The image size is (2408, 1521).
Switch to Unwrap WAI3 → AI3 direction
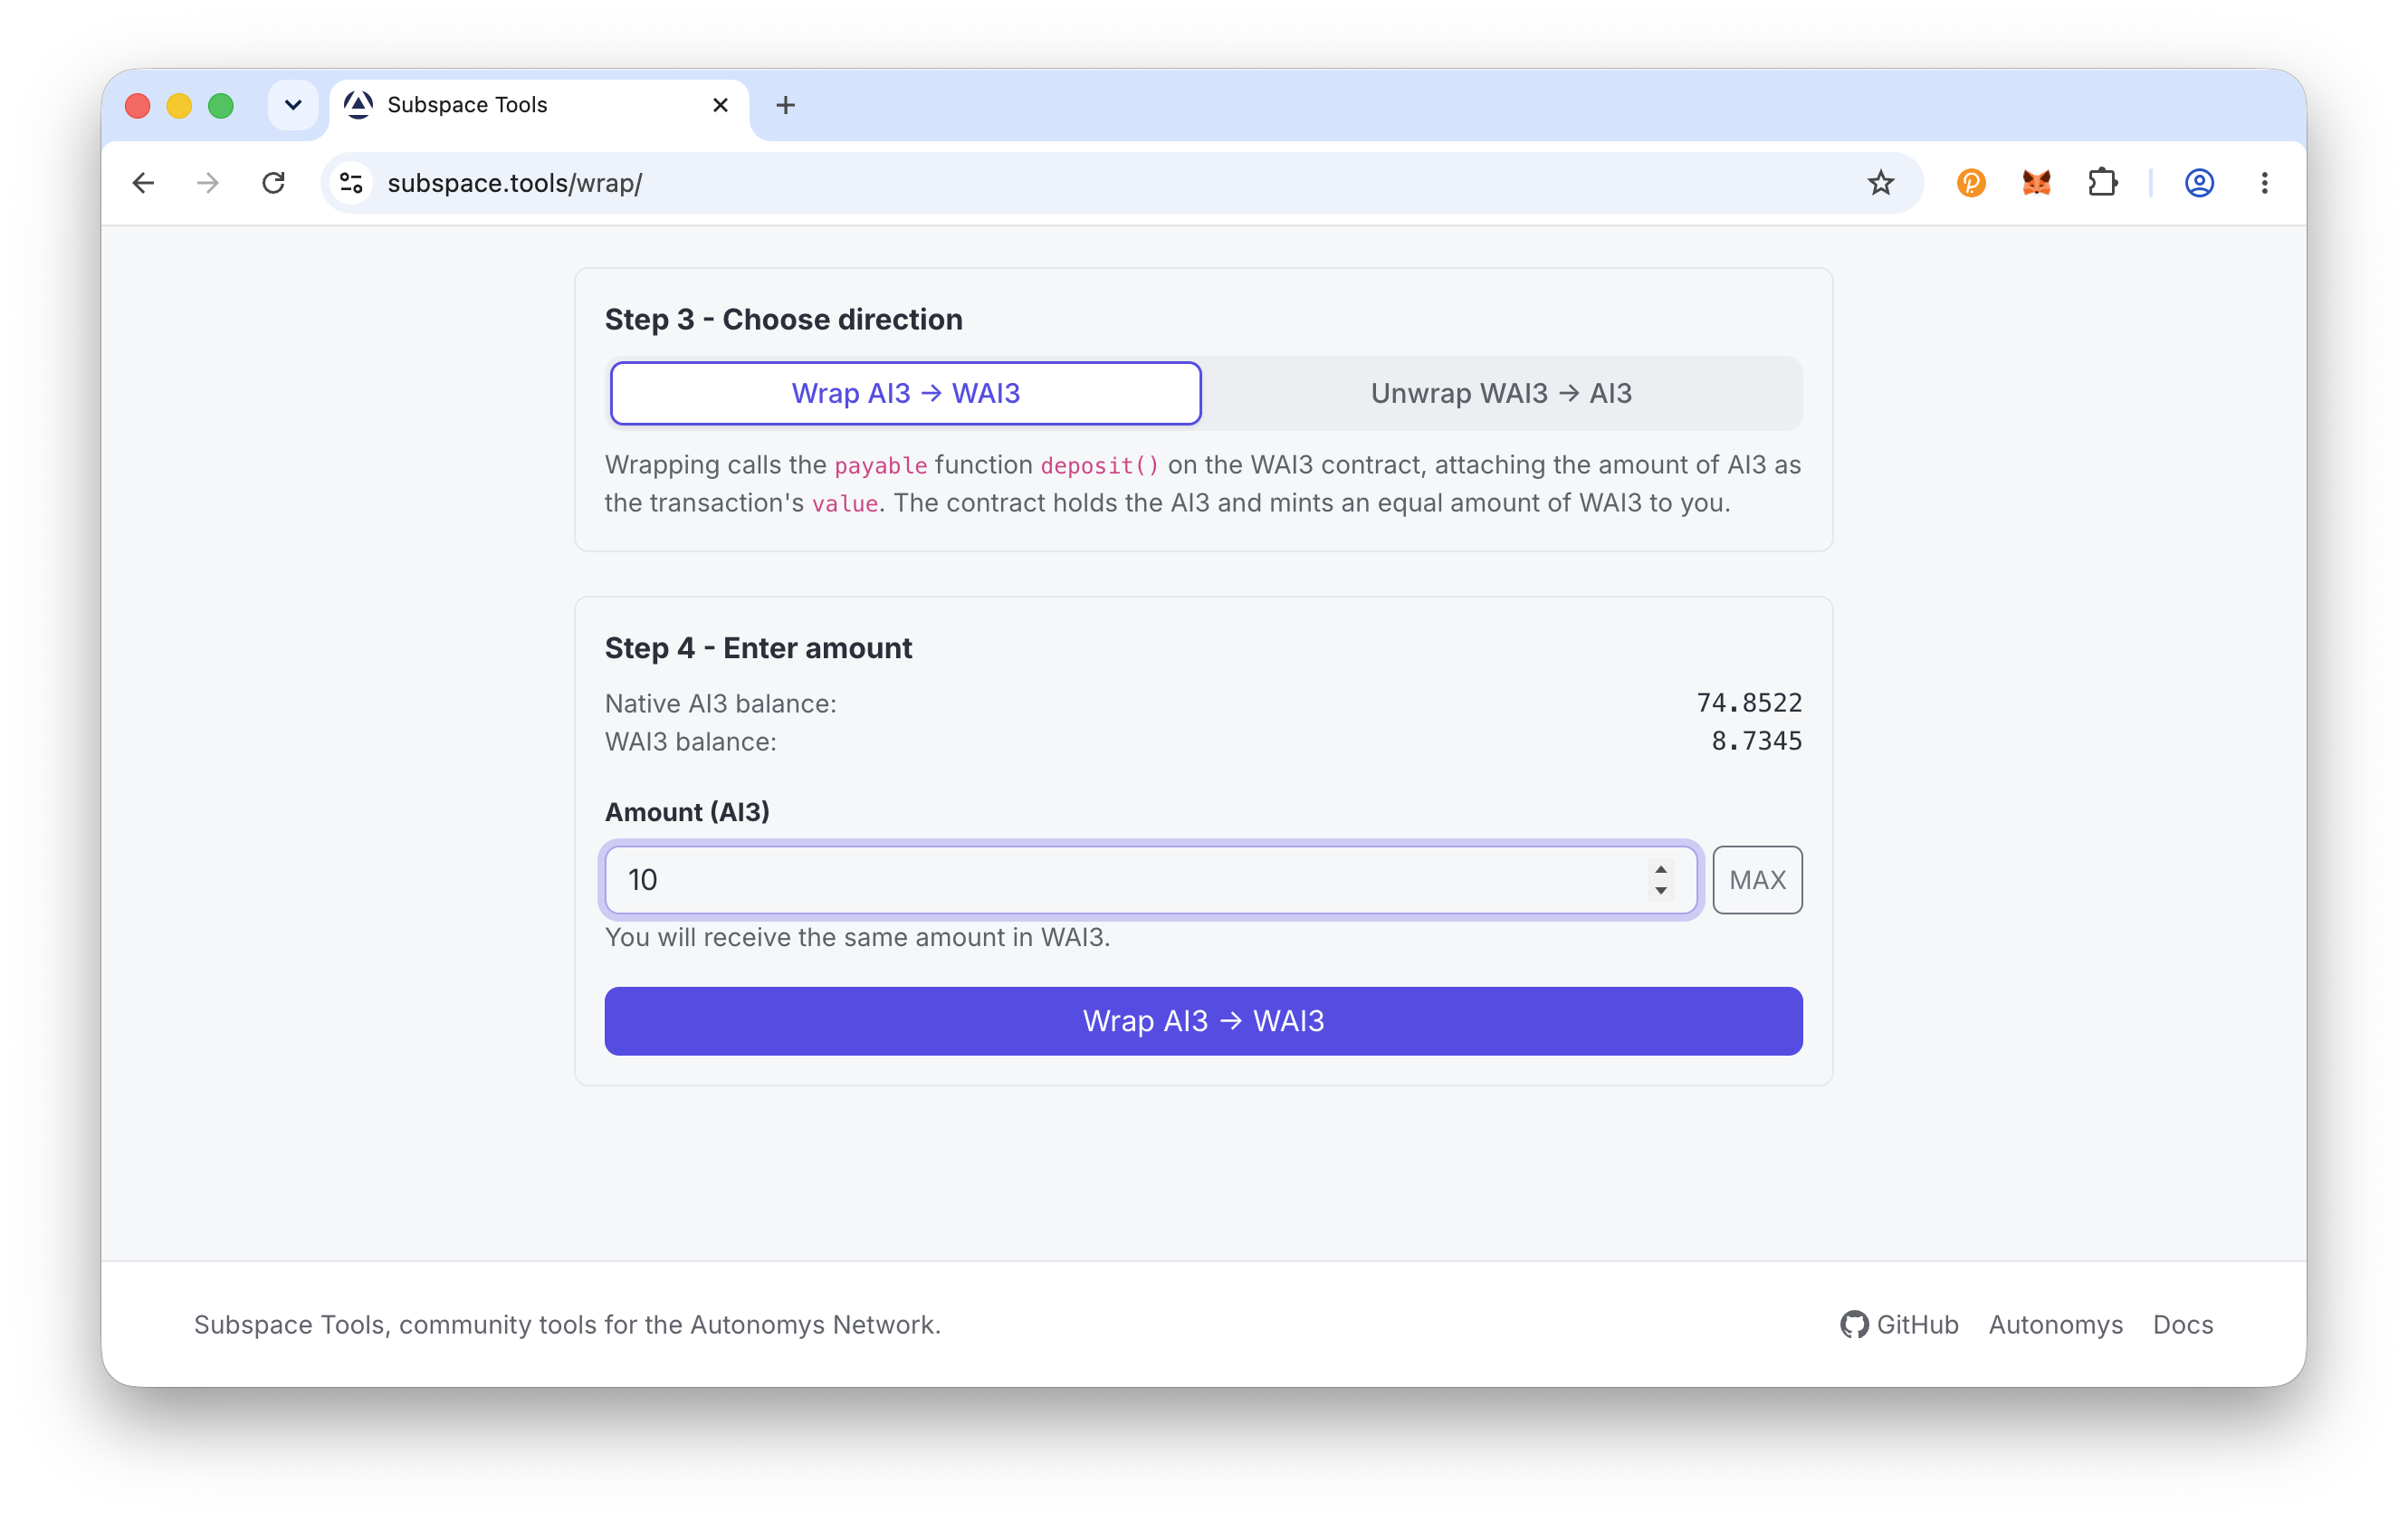1501,393
